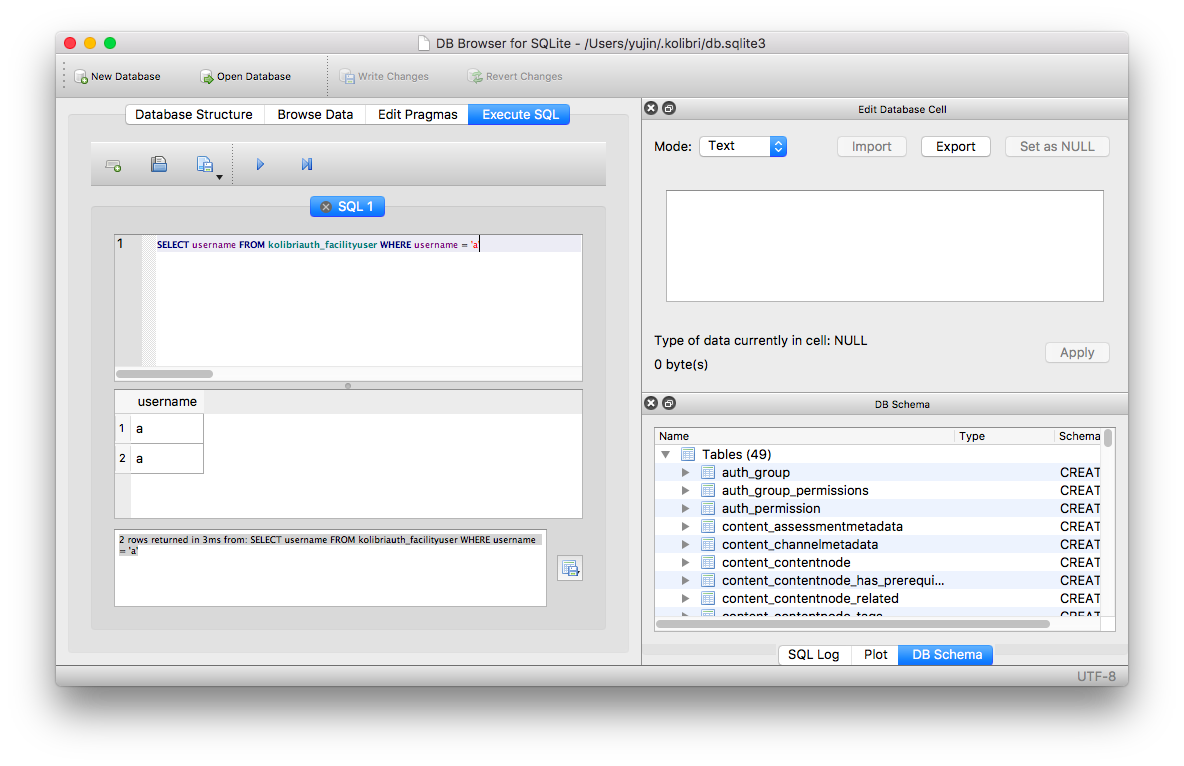Screen dimensions: 1184x766
Task: Close the DB Schema panel
Action: coord(651,403)
